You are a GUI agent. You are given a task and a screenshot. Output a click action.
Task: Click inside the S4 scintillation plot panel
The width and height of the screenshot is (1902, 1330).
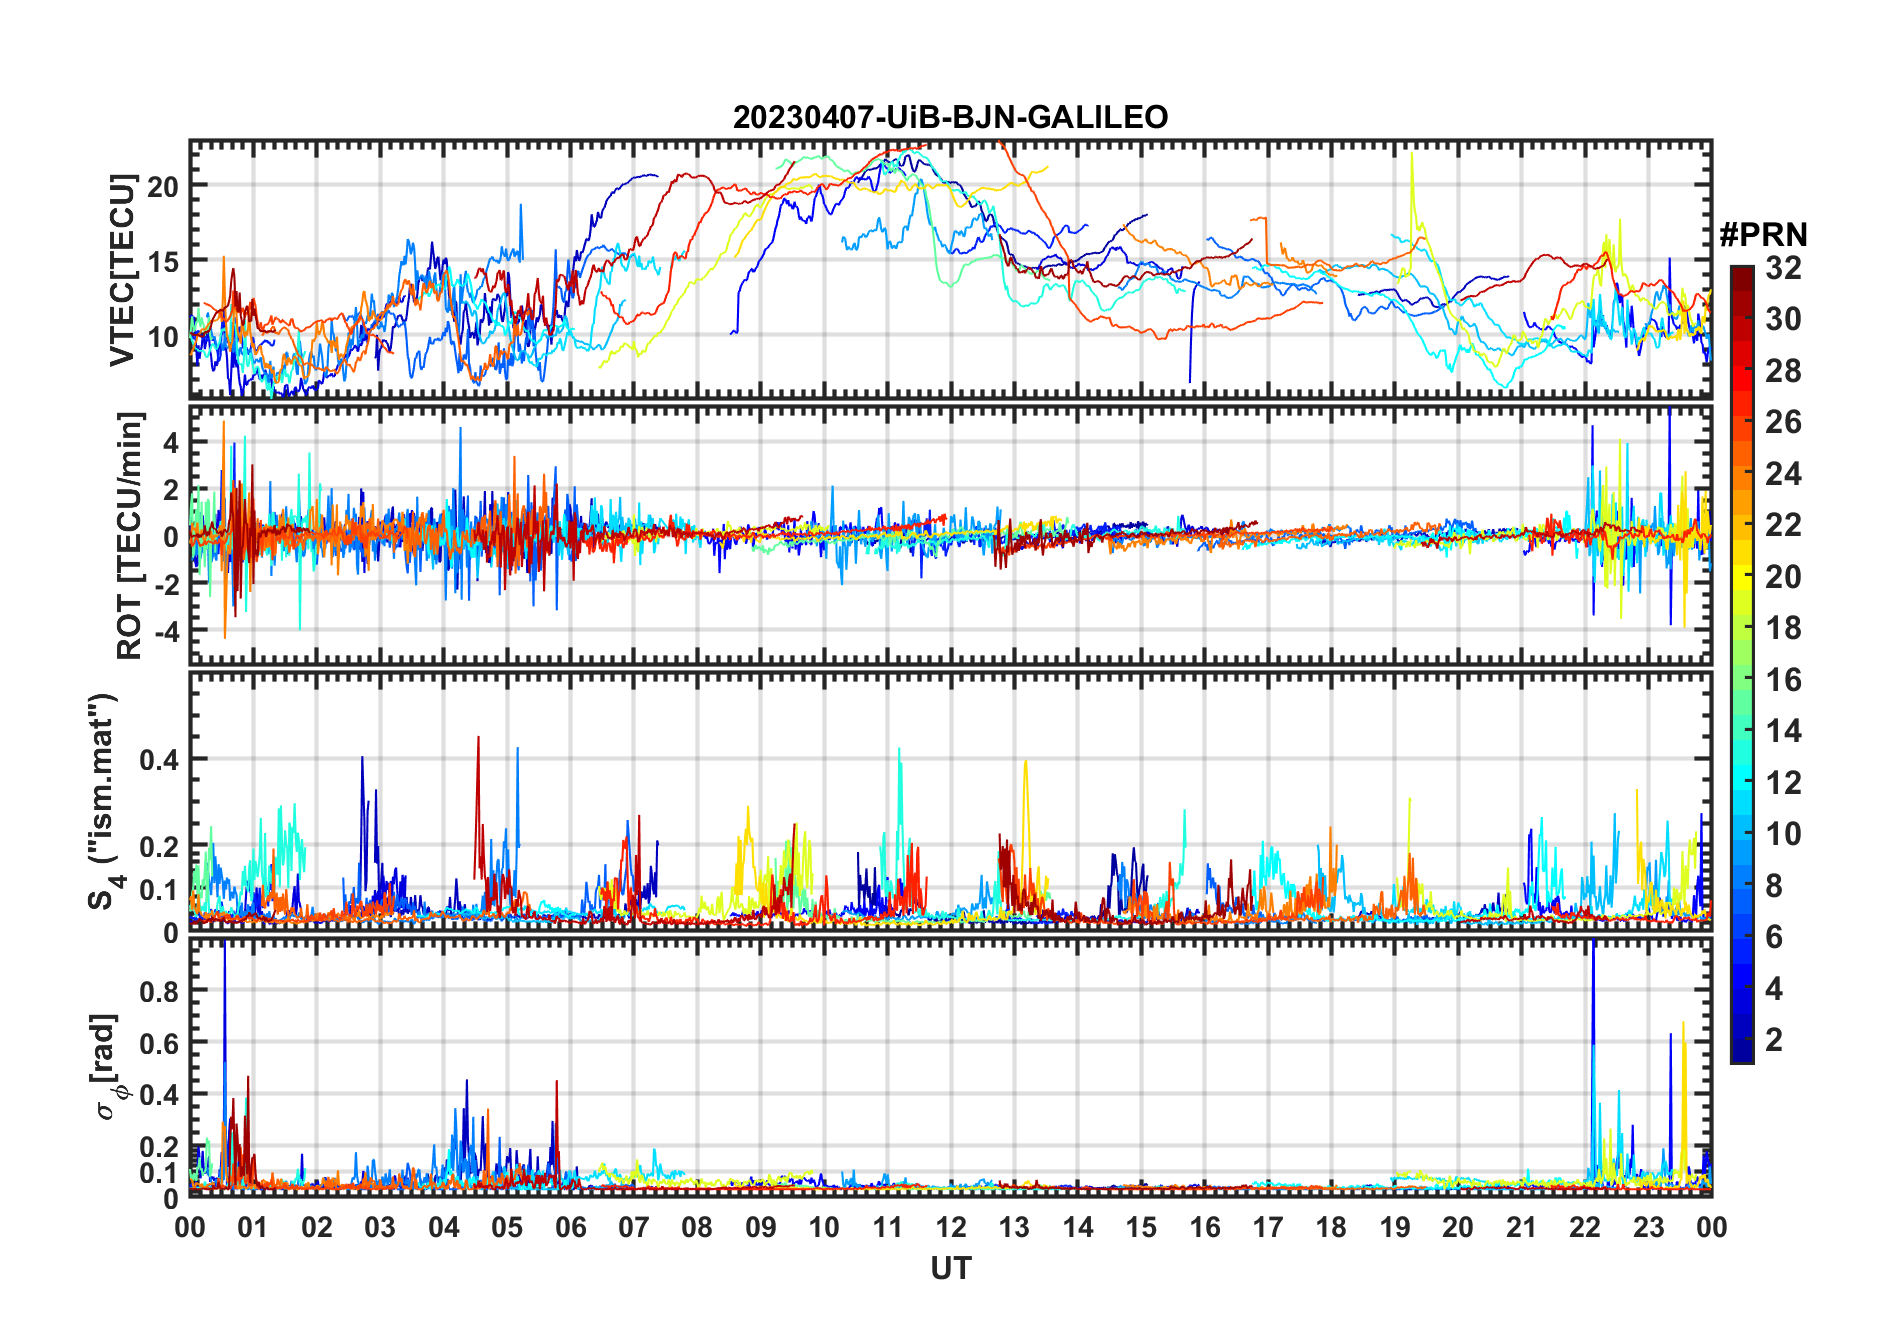tap(950, 800)
